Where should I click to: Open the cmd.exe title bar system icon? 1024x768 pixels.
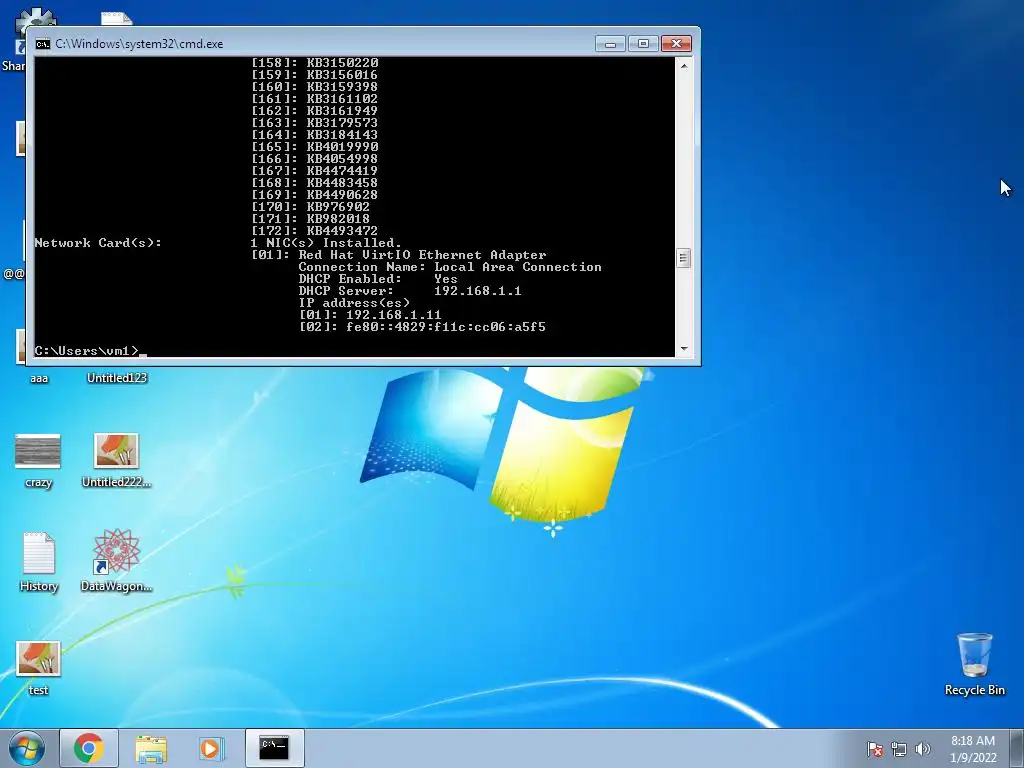tap(42, 44)
